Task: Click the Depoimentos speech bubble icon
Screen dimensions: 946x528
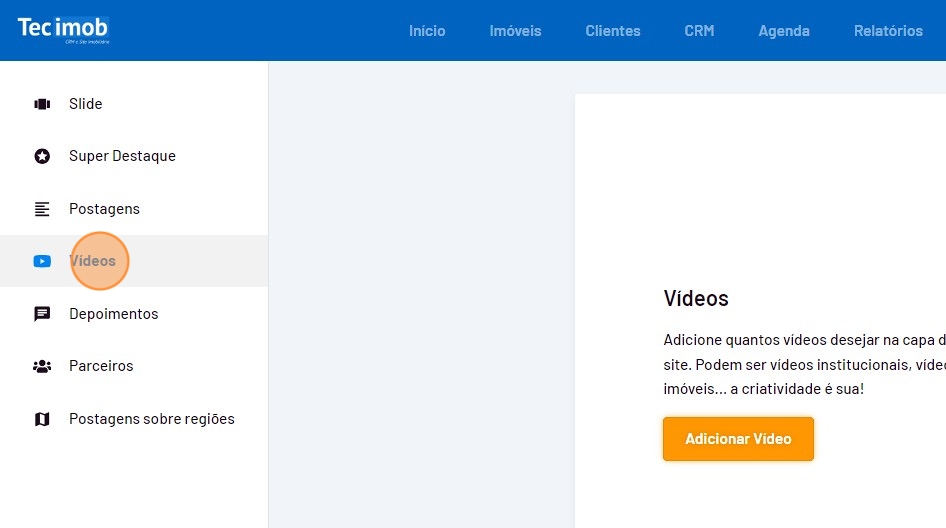Action: tap(42, 314)
